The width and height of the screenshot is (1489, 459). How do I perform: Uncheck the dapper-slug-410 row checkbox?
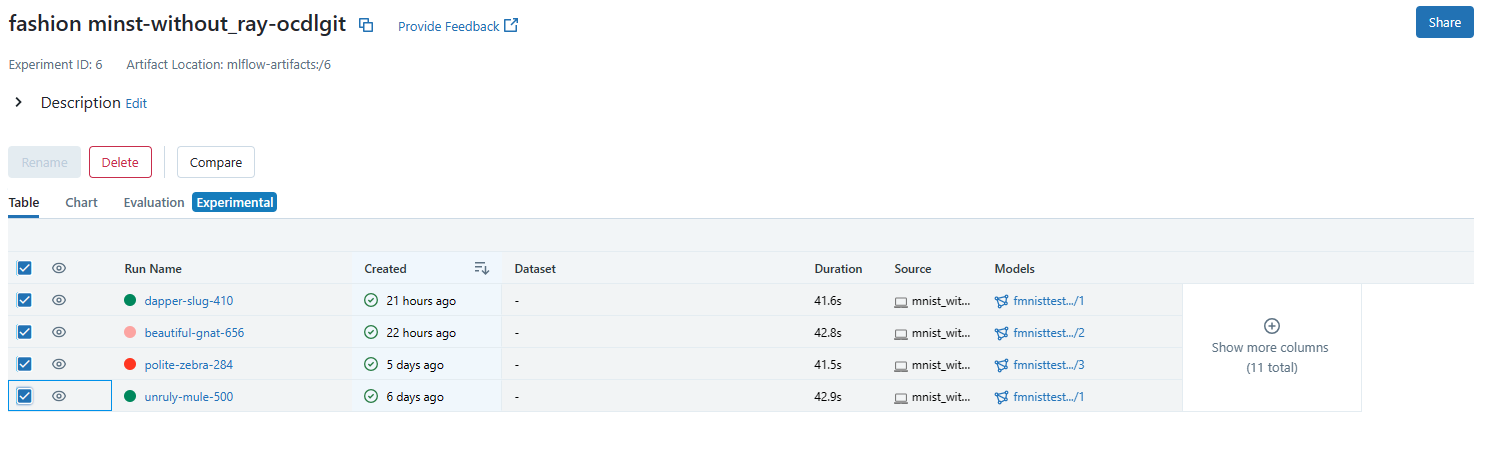point(25,300)
